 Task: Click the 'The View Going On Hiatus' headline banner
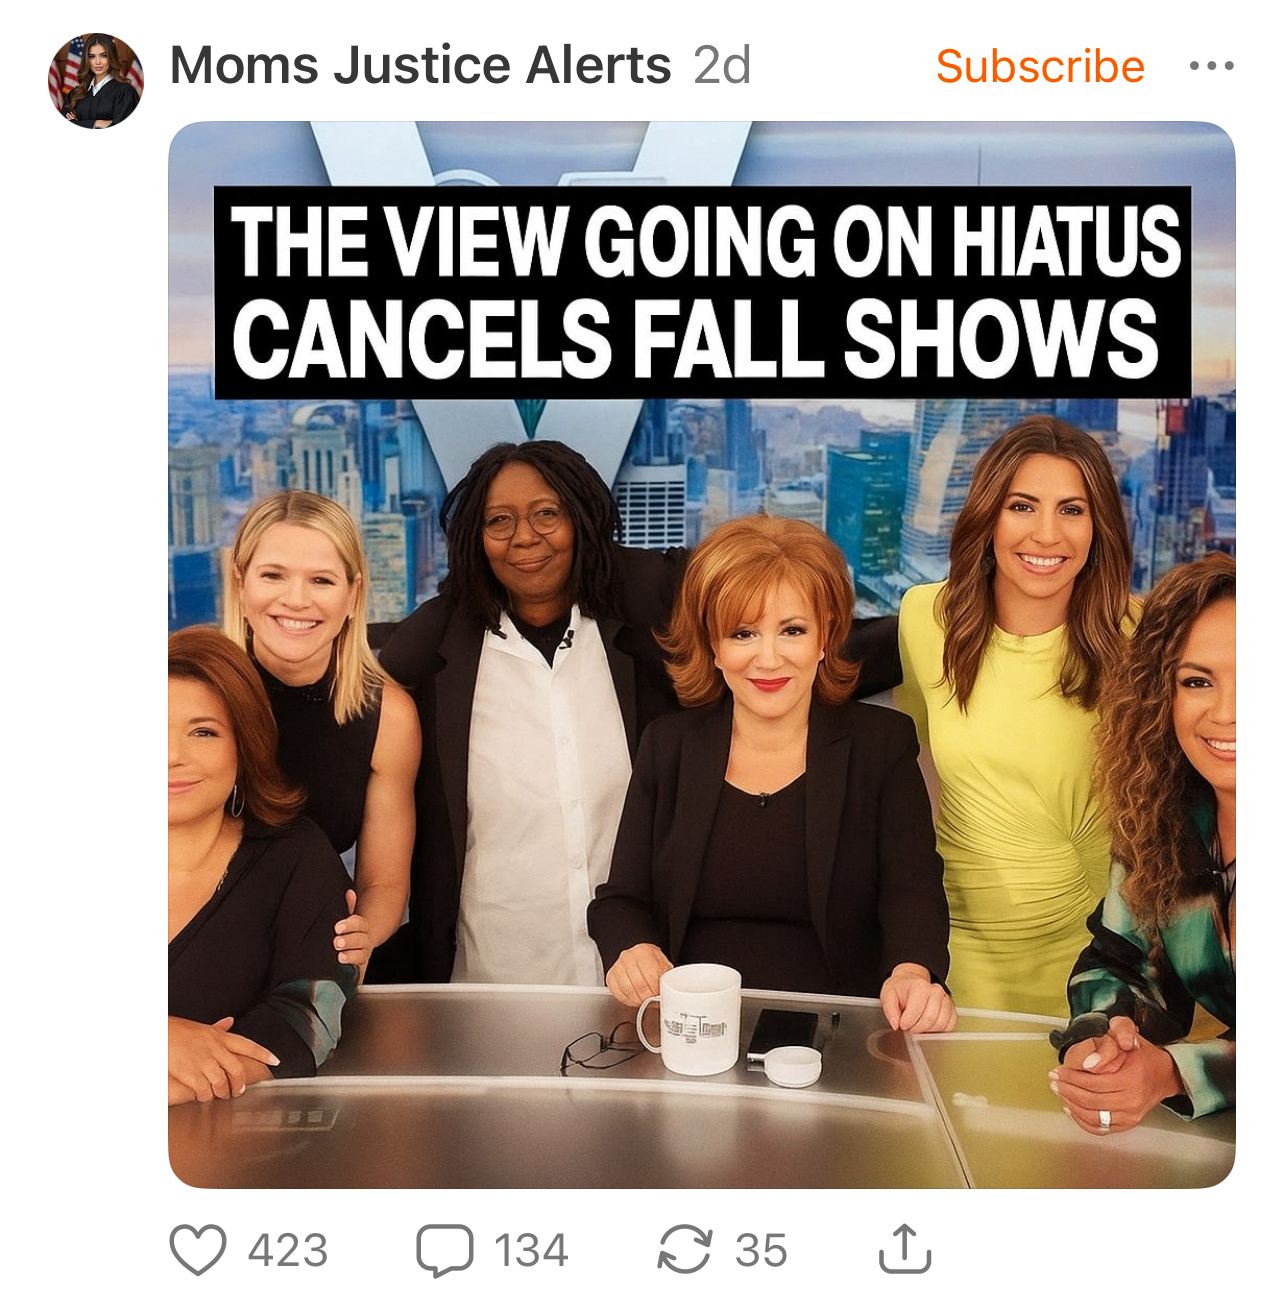click(705, 240)
